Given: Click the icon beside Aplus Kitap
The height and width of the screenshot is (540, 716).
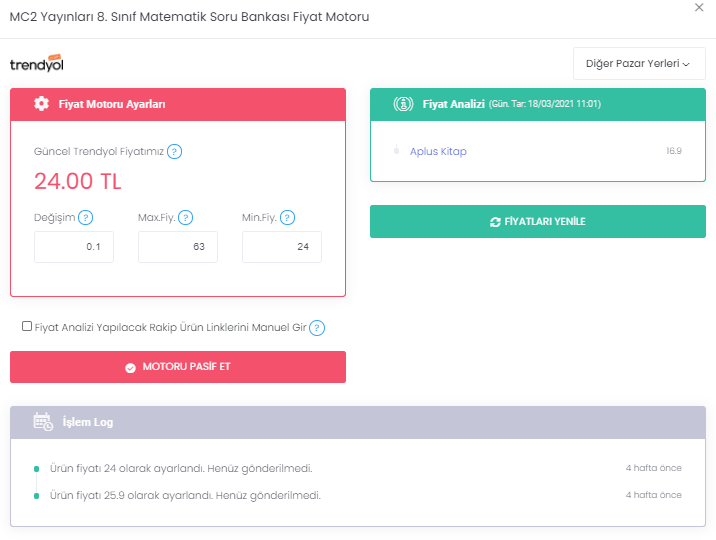Looking at the screenshot, I should [x=397, y=151].
